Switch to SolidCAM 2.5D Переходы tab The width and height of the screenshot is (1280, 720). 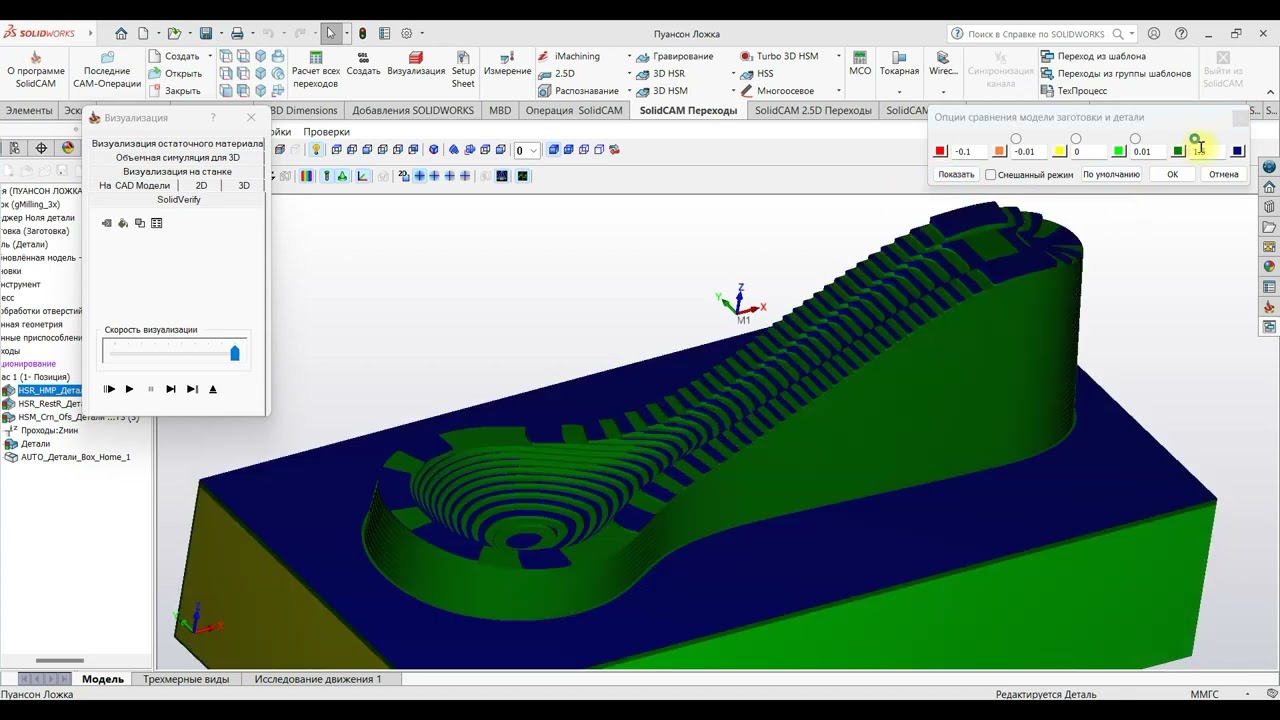coord(813,110)
